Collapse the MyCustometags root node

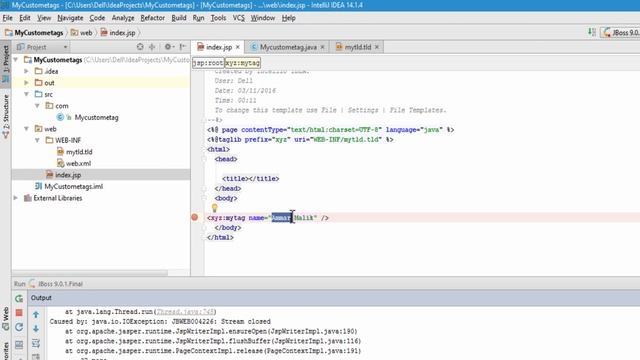tap(16, 60)
